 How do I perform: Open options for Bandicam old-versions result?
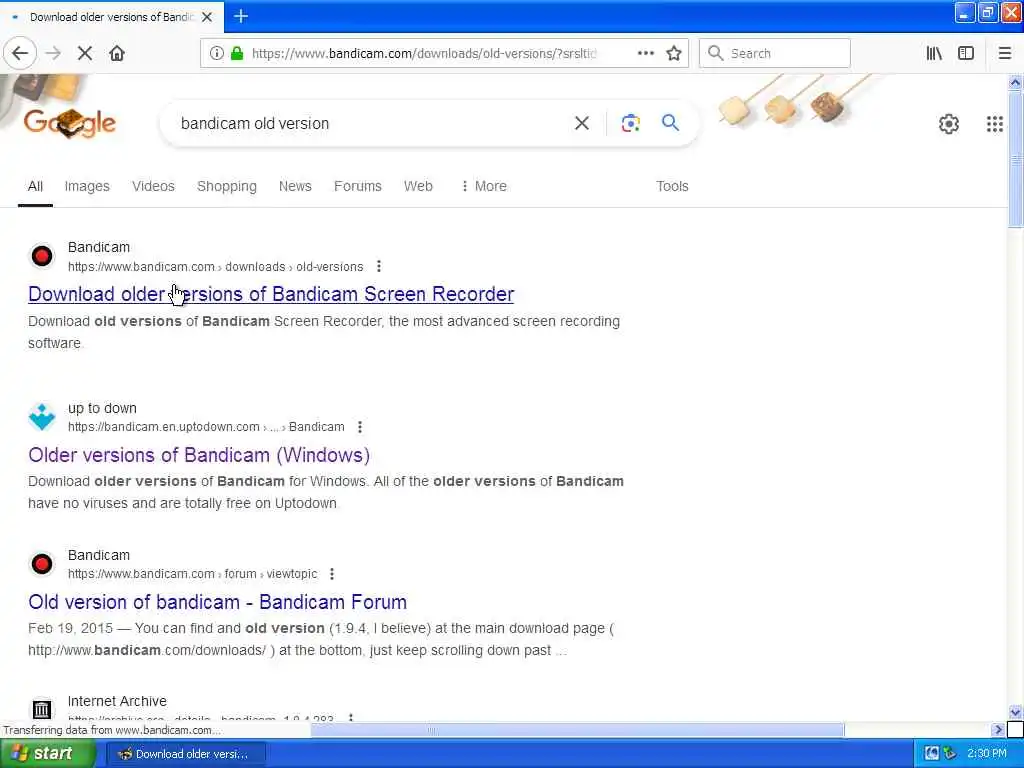point(379,266)
